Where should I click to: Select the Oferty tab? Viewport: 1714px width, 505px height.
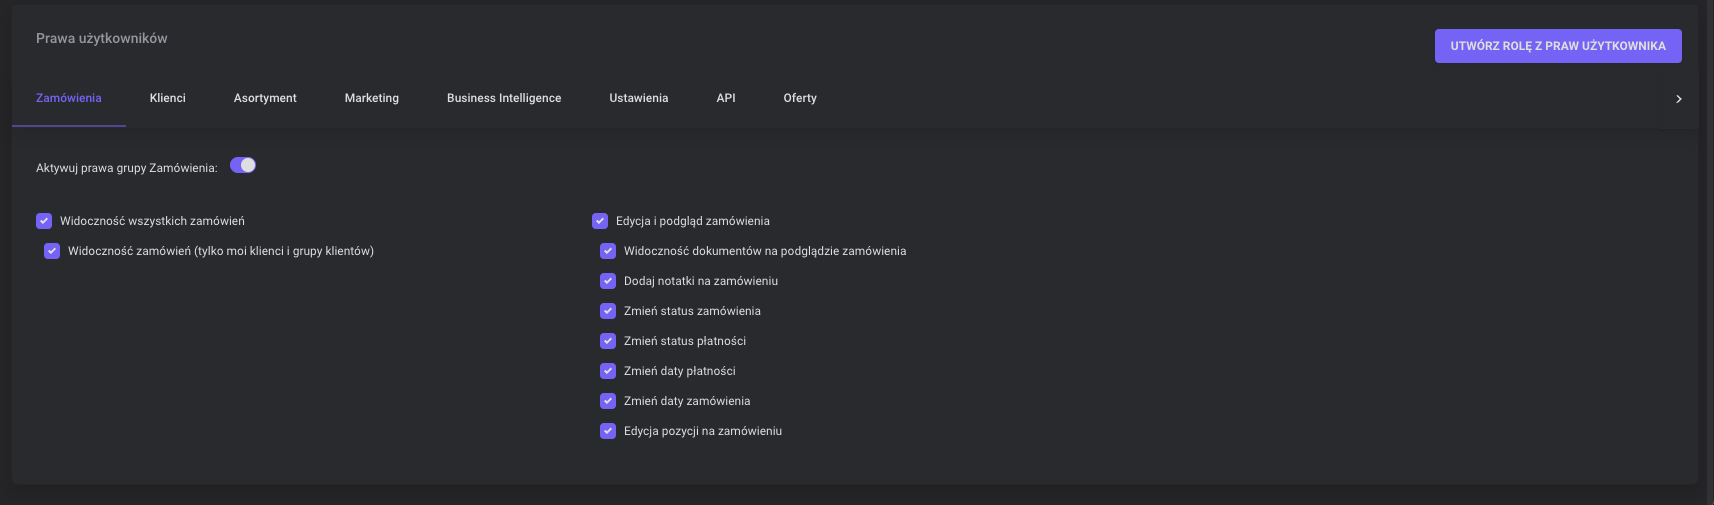pyautogui.click(x=800, y=98)
